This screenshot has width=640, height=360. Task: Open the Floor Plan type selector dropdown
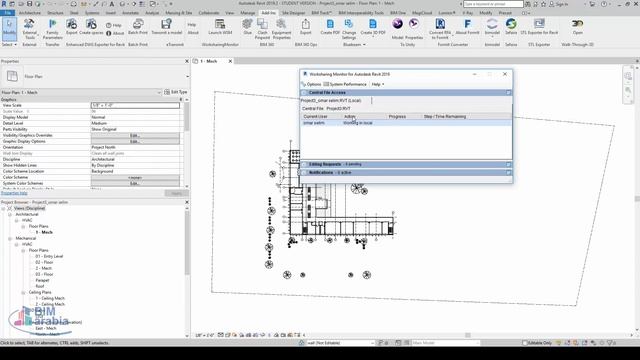click(187, 76)
